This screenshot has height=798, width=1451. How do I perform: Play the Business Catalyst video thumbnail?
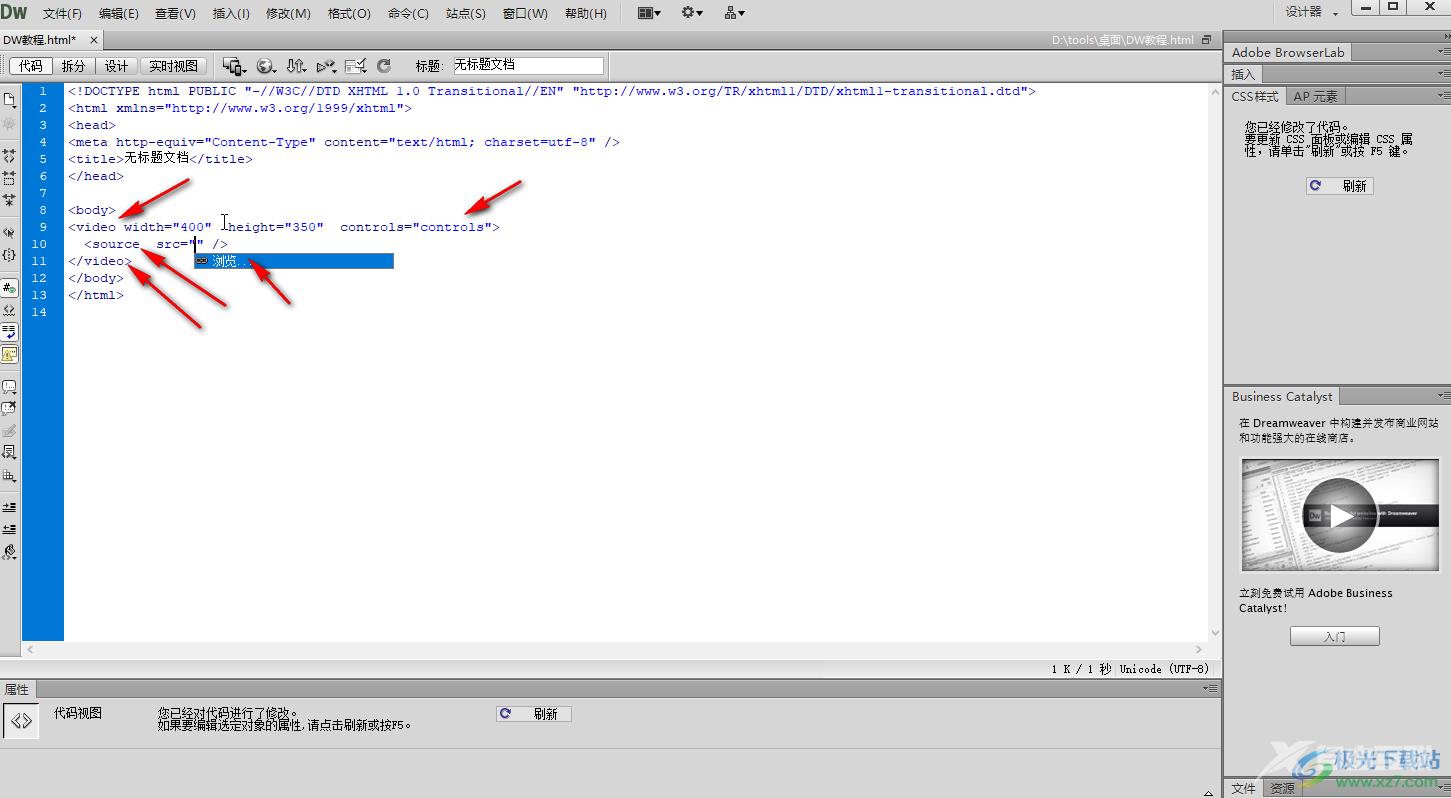click(x=1339, y=515)
